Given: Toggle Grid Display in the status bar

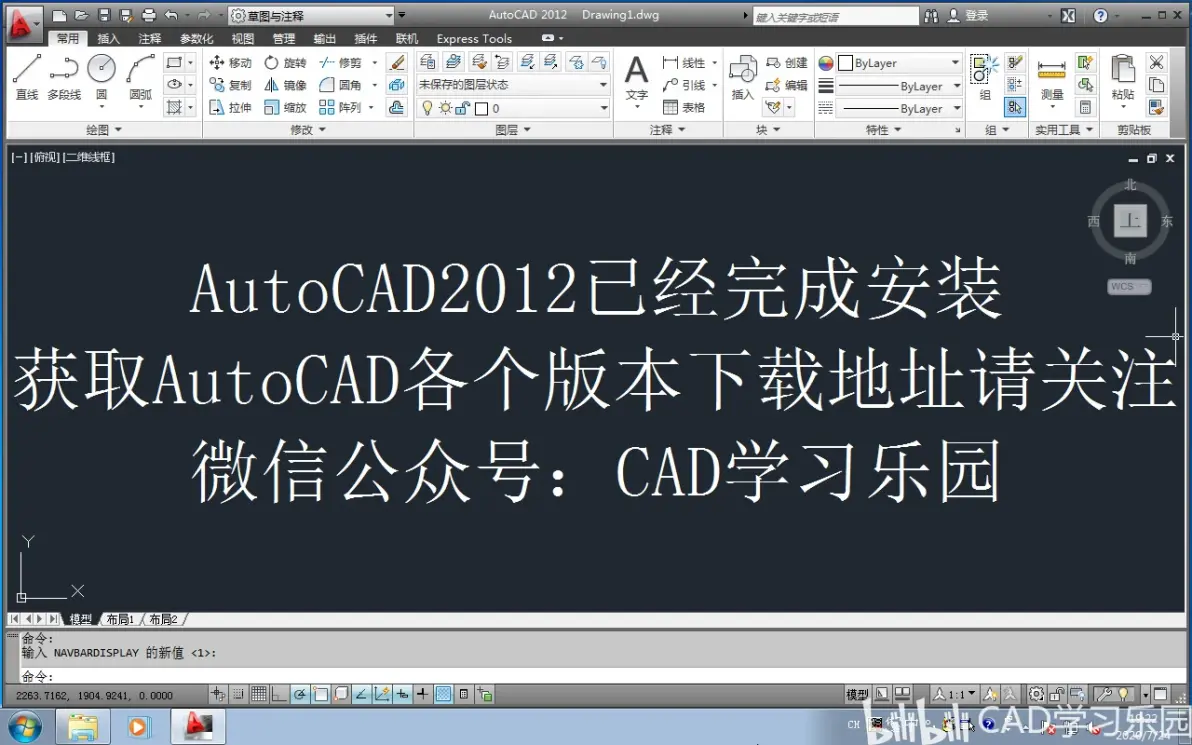Looking at the screenshot, I should coord(259,694).
